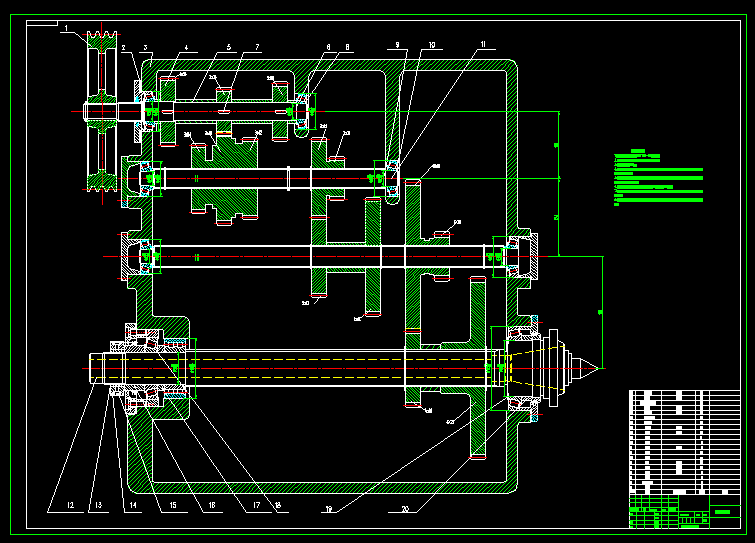Select part callout number 20
The image size is (755, 543).
click(405, 509)
